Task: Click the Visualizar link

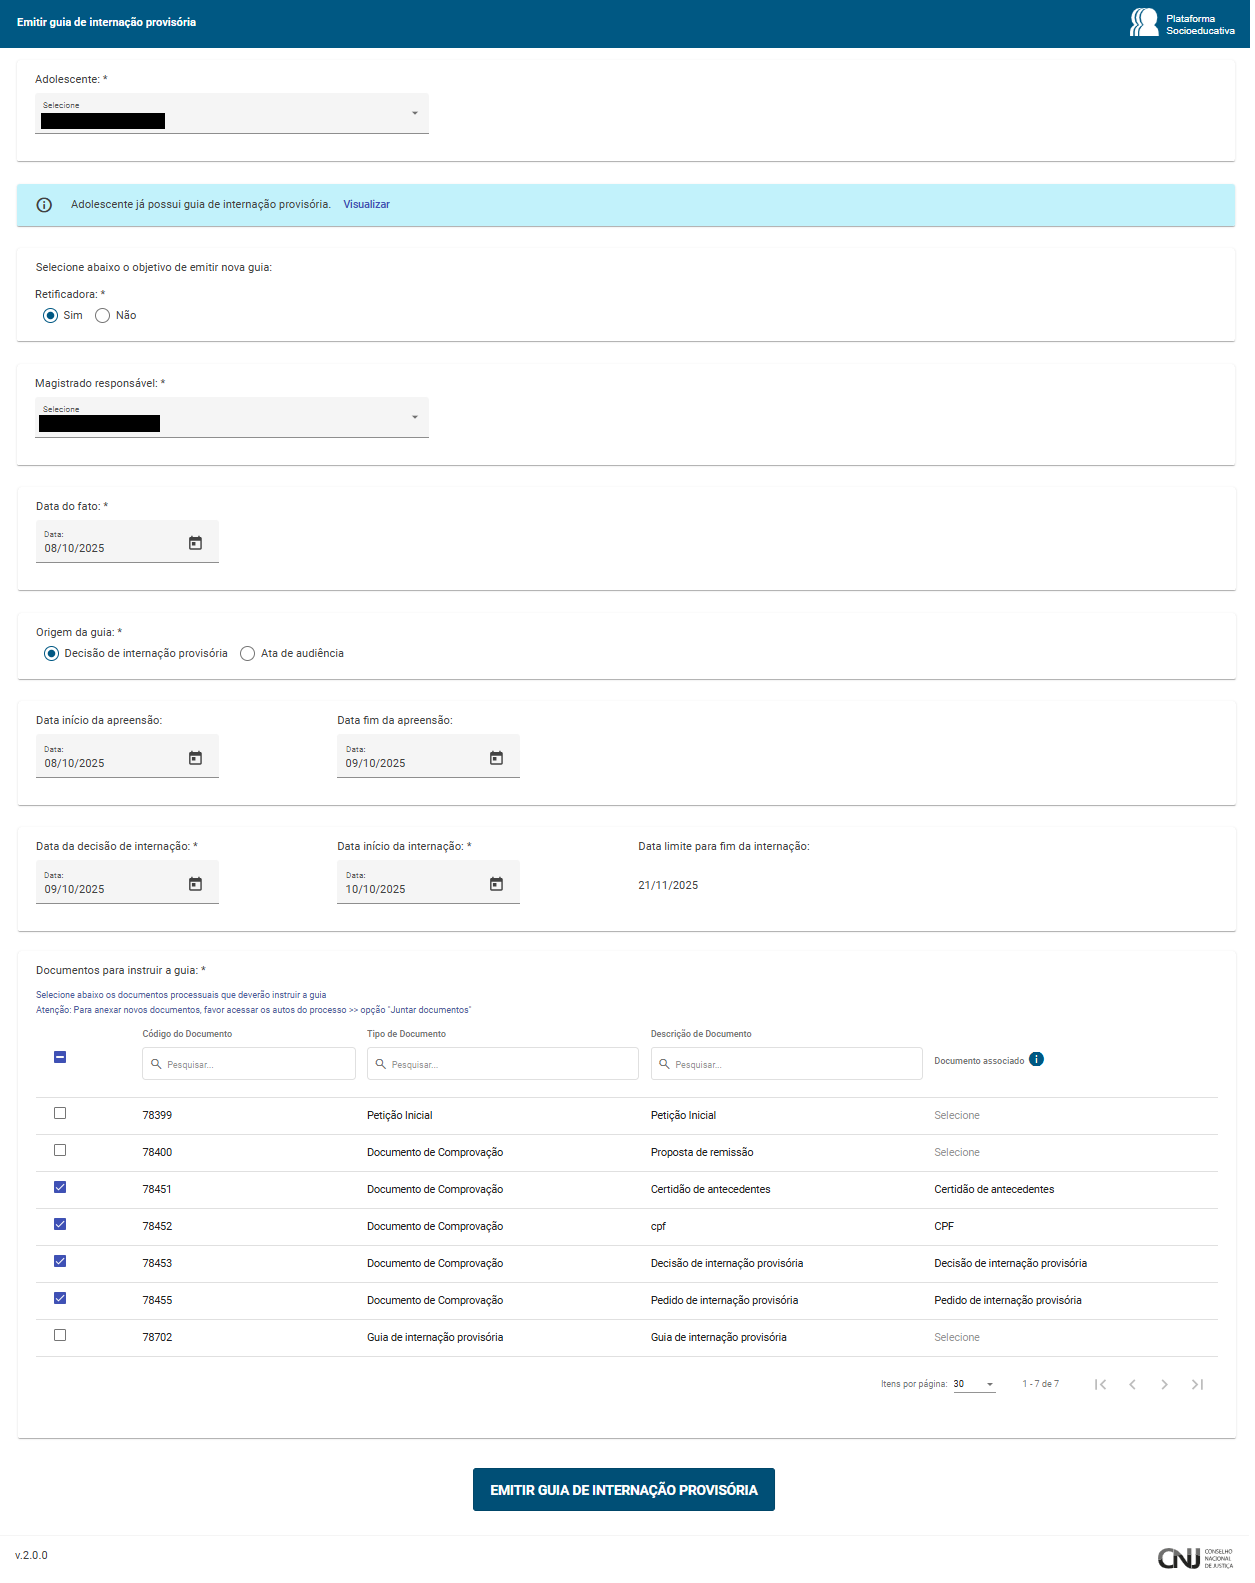Action: pyautogui.click(x=367, y=205)
